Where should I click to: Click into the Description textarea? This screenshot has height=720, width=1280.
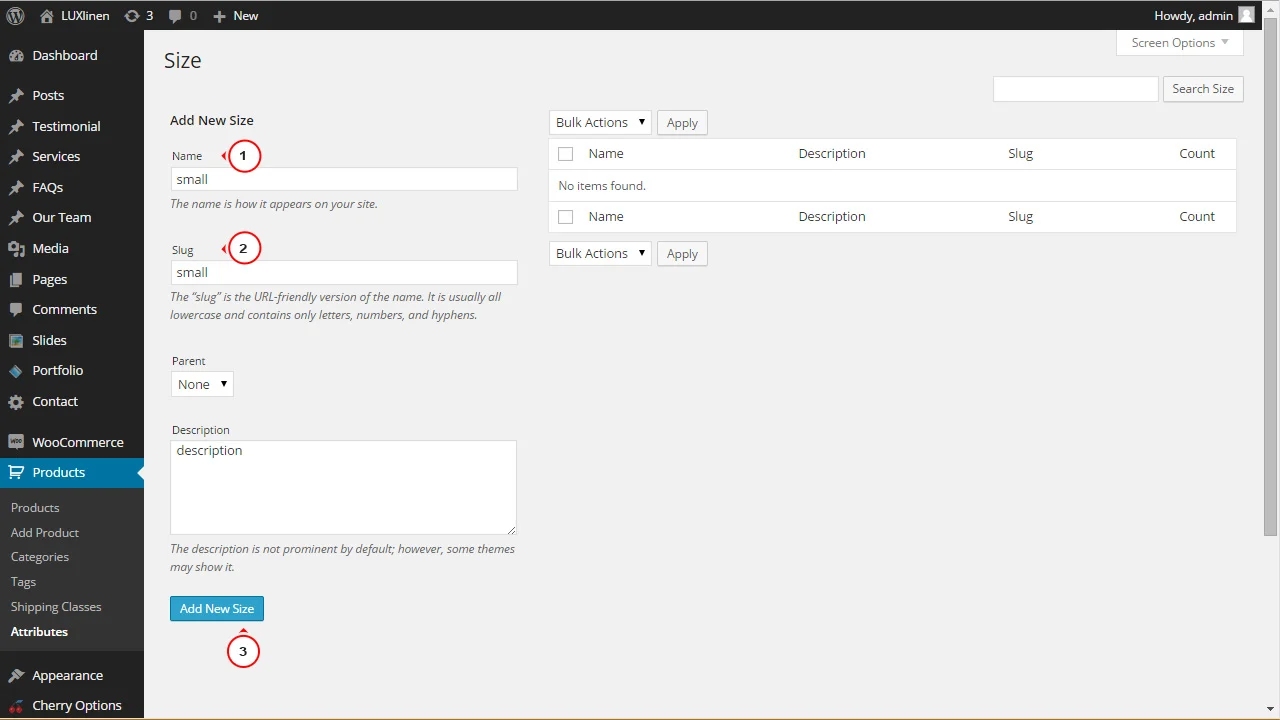point(343,488)
